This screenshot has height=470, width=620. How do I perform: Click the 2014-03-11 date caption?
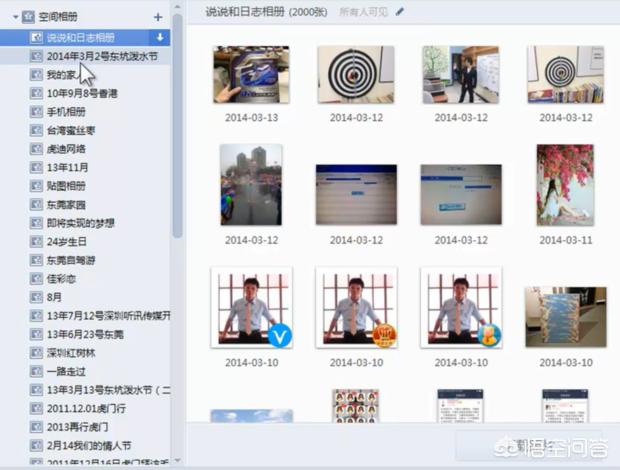pyautogui.click(x=566, y=240)
